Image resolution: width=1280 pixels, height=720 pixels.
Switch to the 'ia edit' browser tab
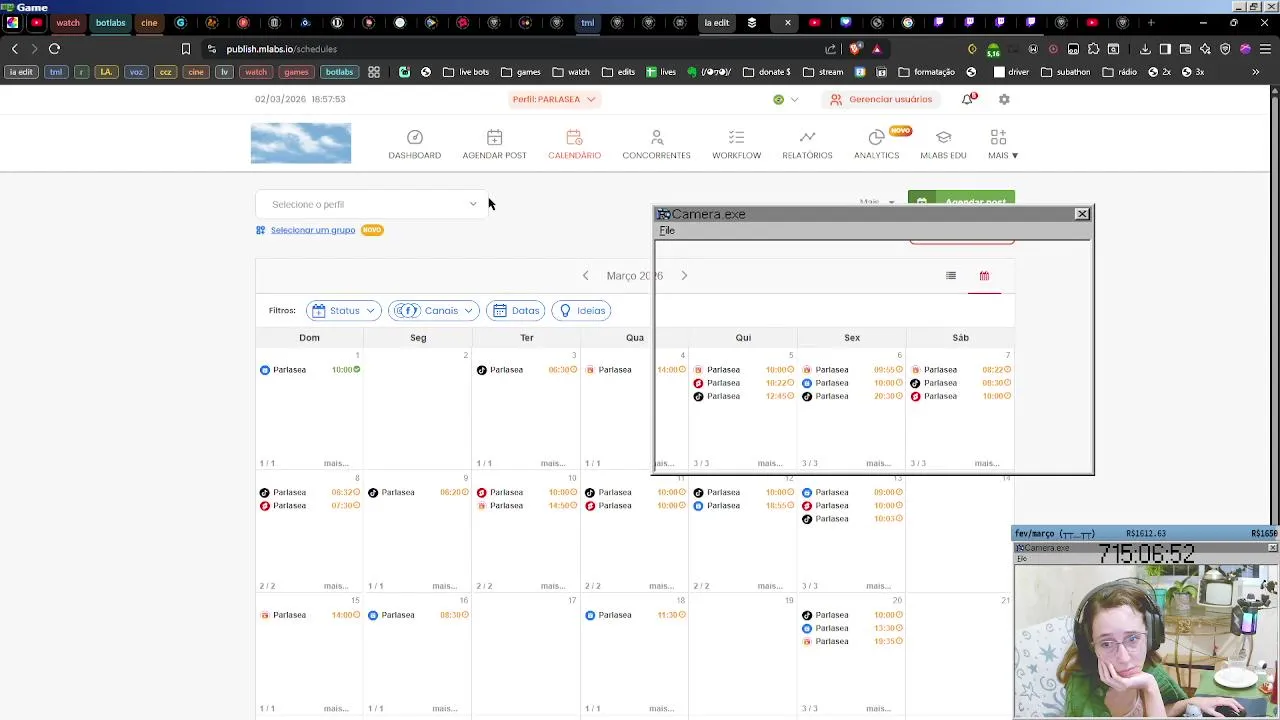point(717,22)
